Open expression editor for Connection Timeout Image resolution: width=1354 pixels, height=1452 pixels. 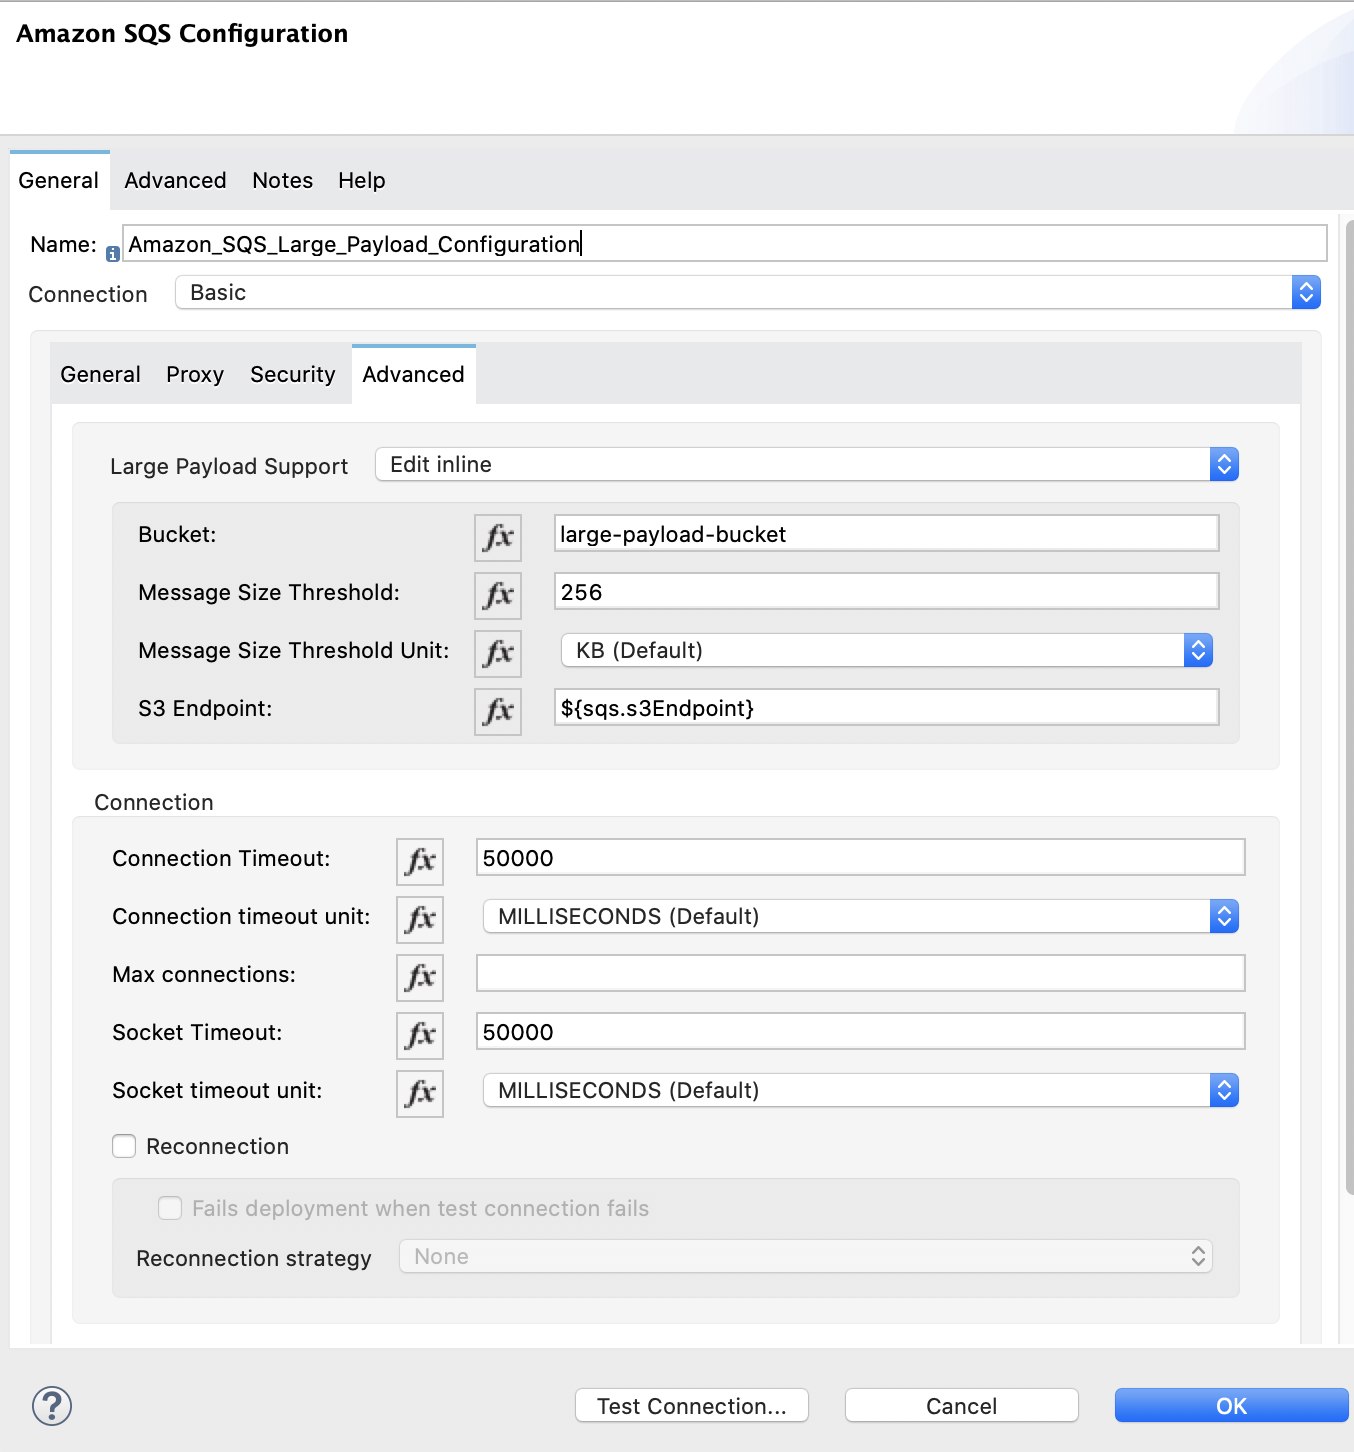pyautogui.click(x=419, y=861)
